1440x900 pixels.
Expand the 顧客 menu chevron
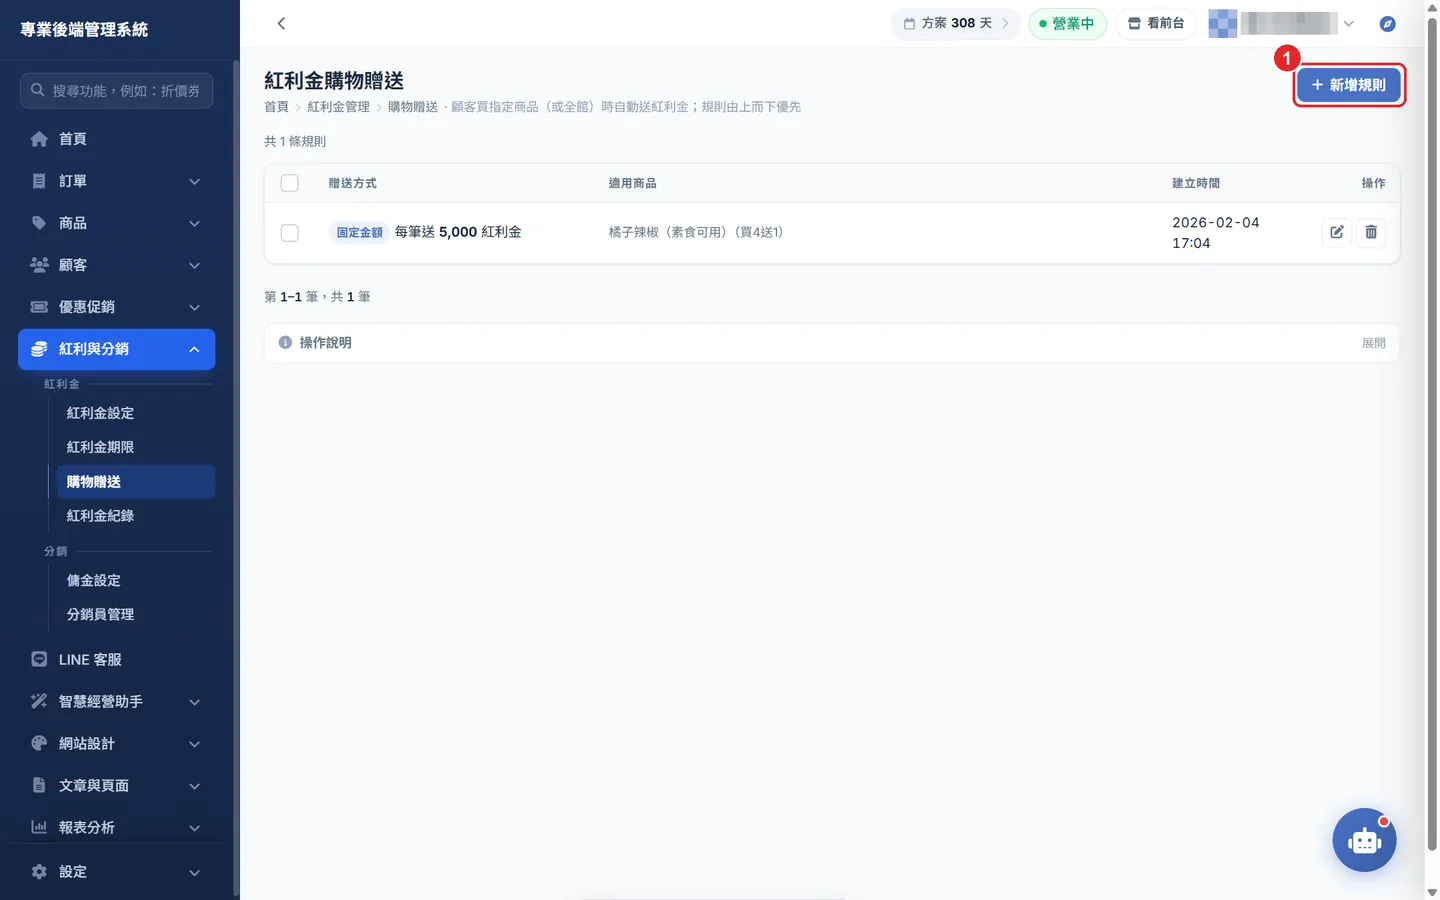tap(195, 265)
